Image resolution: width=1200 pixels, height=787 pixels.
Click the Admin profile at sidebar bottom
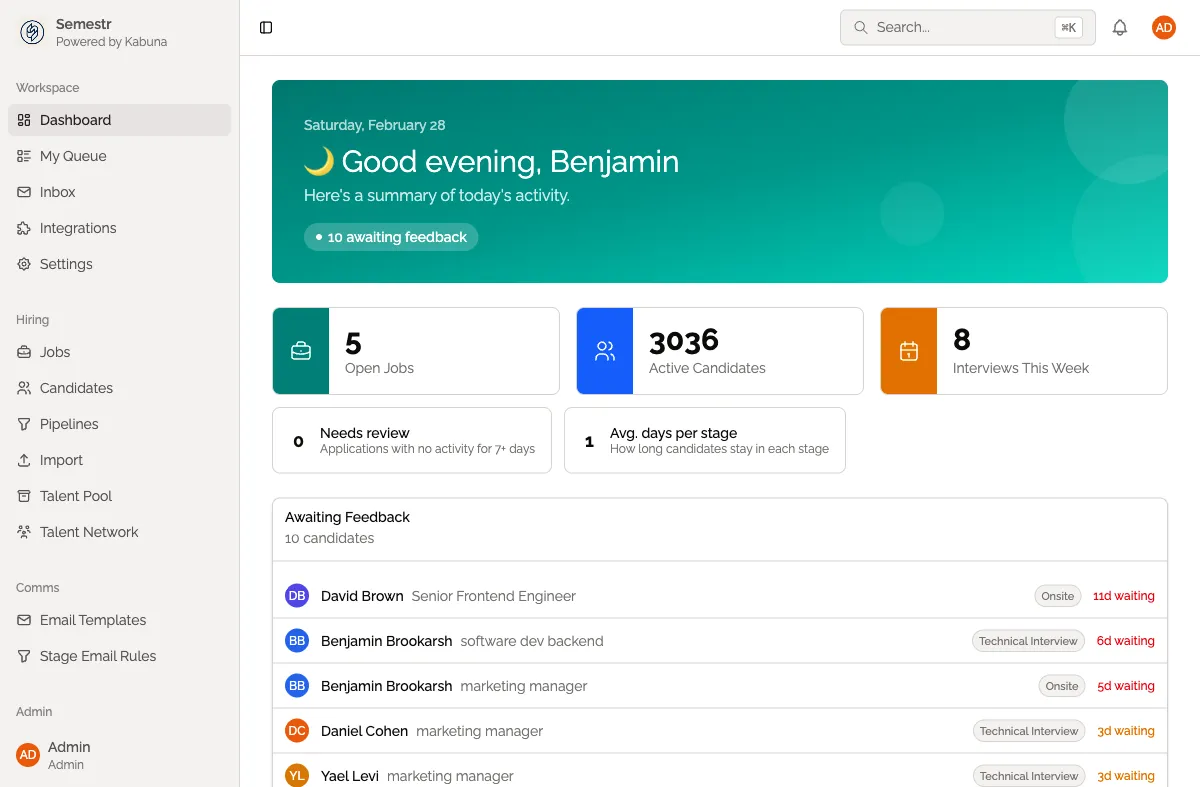point(69,755)
